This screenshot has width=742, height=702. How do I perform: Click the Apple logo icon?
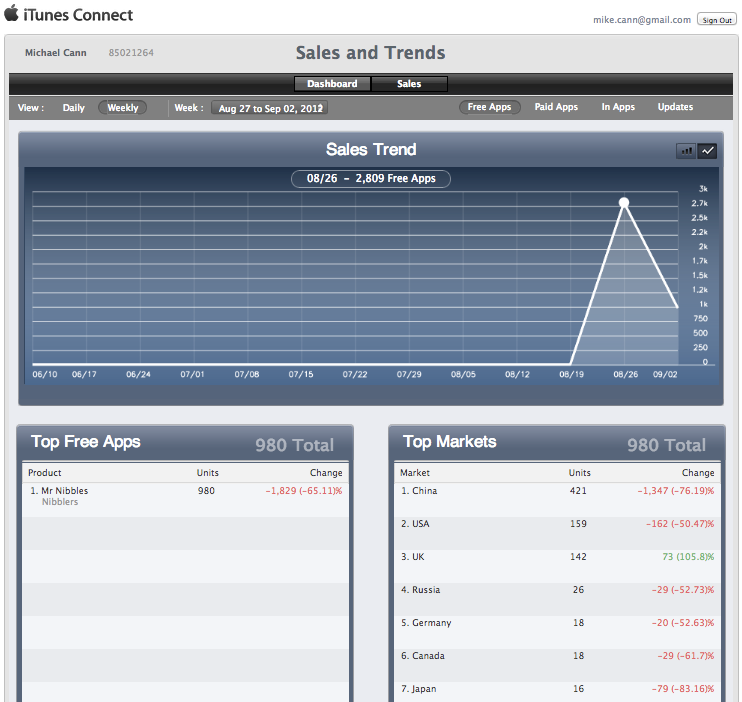point(11,14)
